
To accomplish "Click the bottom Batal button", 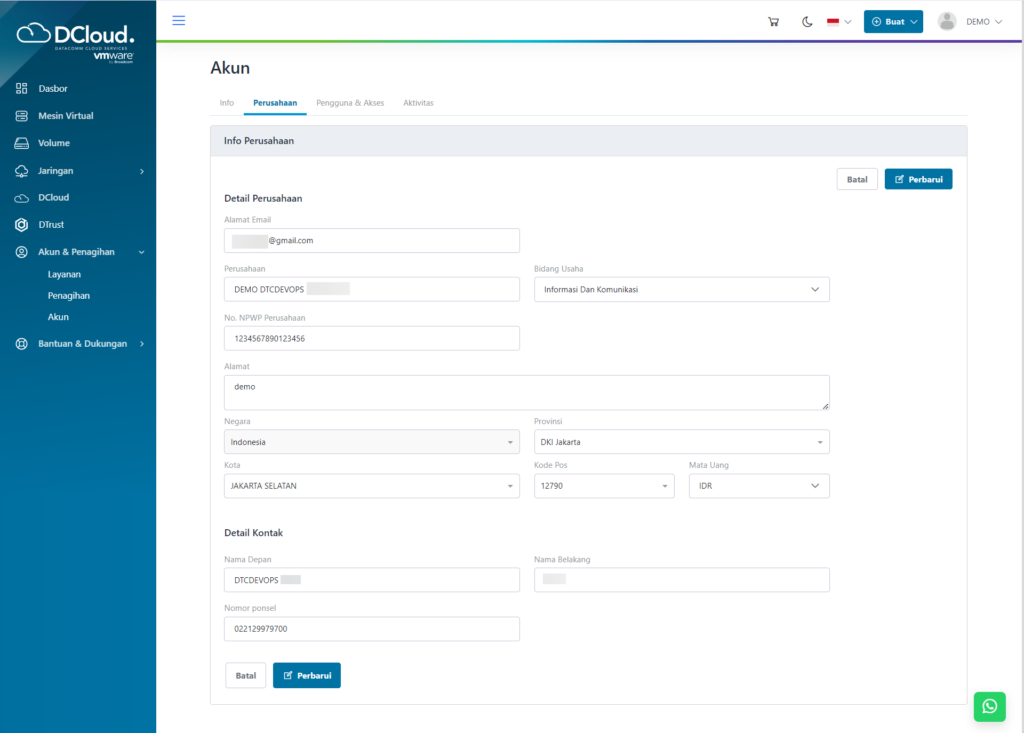I will pos(246,676).
